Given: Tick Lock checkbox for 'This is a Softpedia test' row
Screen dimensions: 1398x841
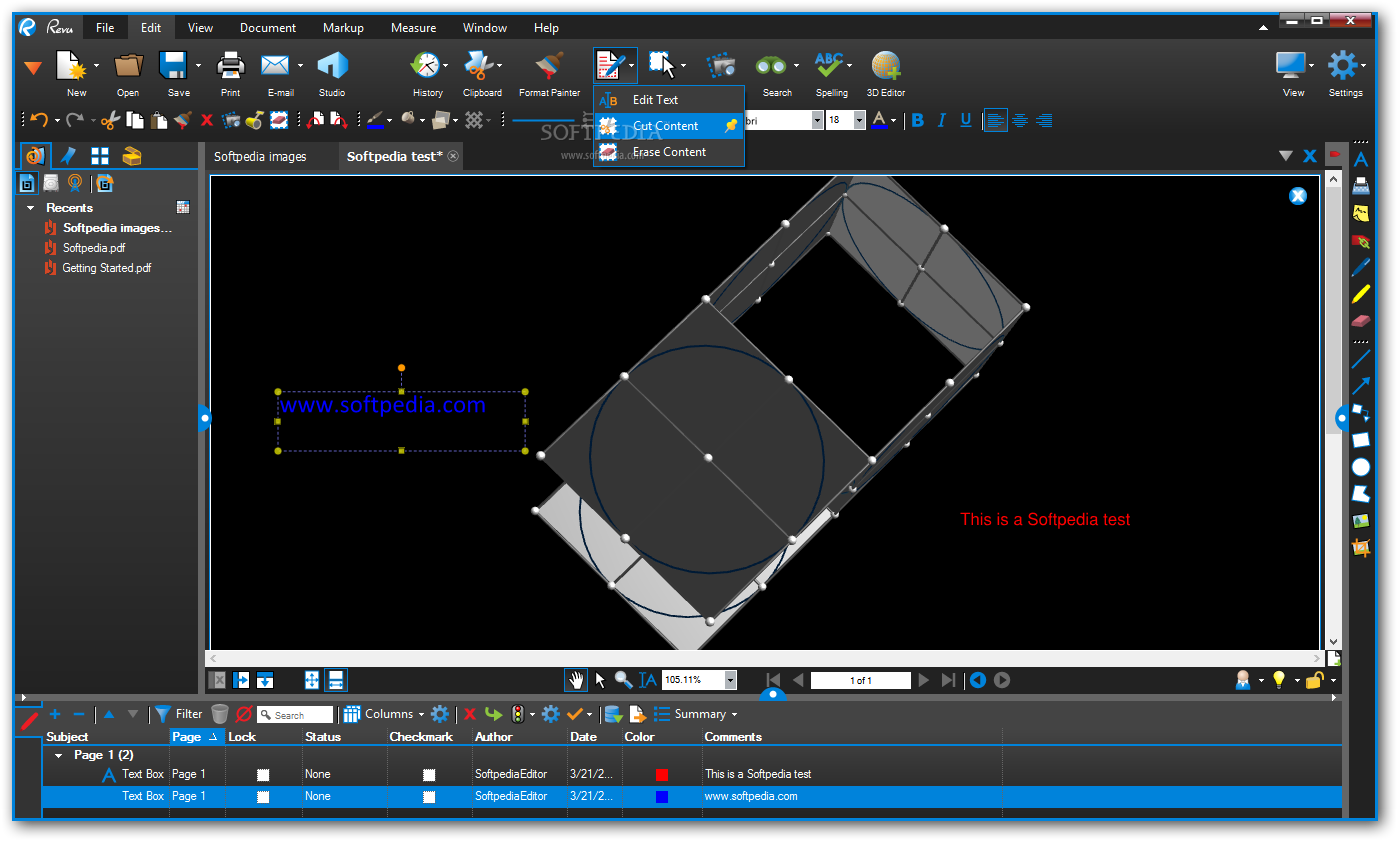Looking at the screenshot, I should coord(263,775).
